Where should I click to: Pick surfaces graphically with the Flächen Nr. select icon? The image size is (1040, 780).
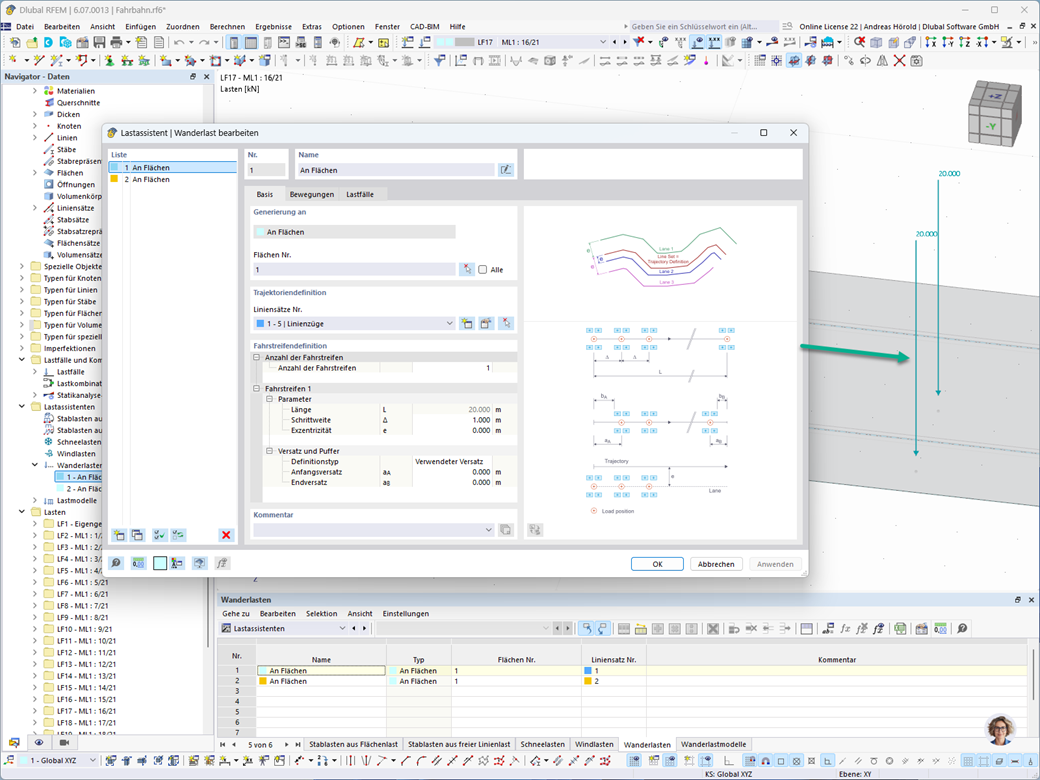[467, 269]
